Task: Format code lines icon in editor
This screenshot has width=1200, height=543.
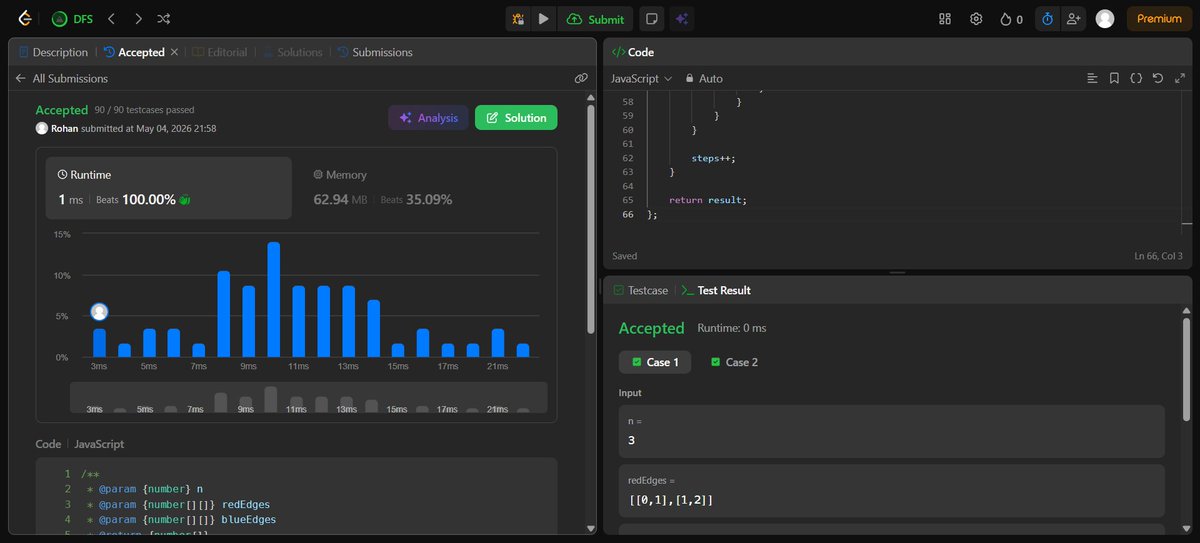Action: point(1092,78)
